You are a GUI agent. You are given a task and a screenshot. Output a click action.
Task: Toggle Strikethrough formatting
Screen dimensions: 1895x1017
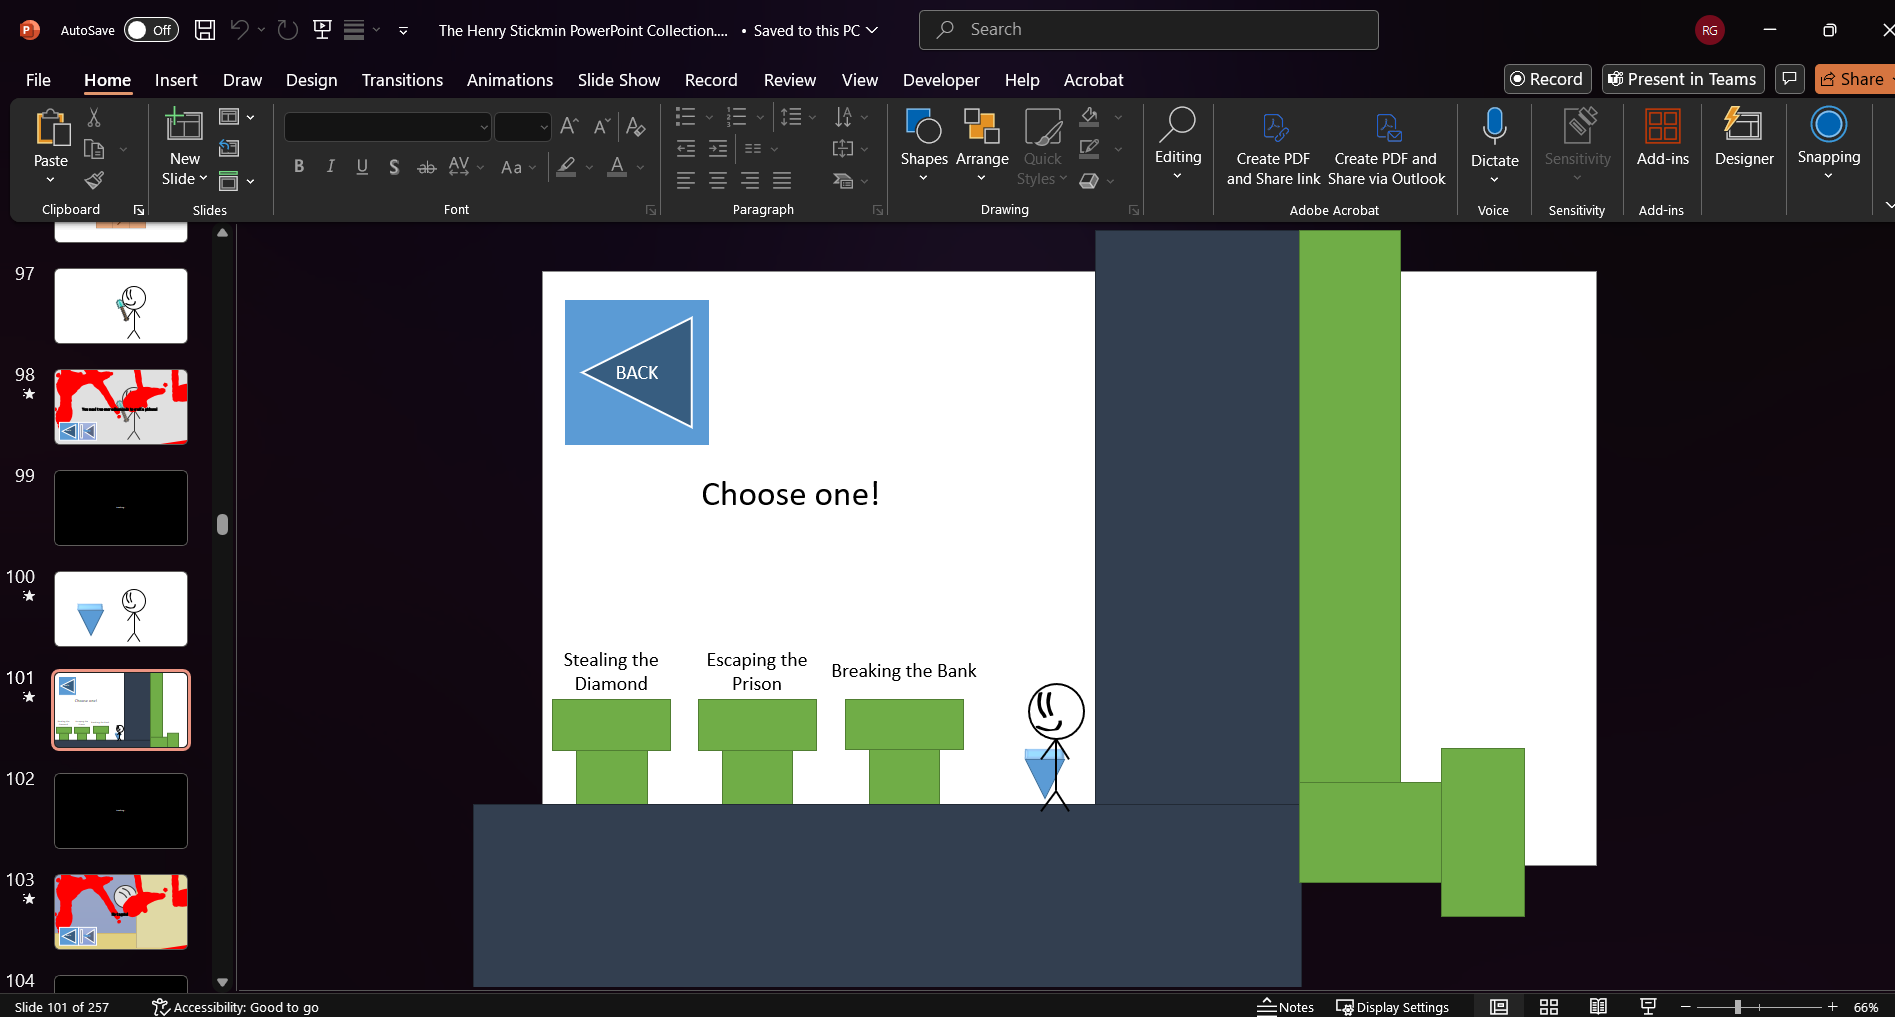coord(426,167)
